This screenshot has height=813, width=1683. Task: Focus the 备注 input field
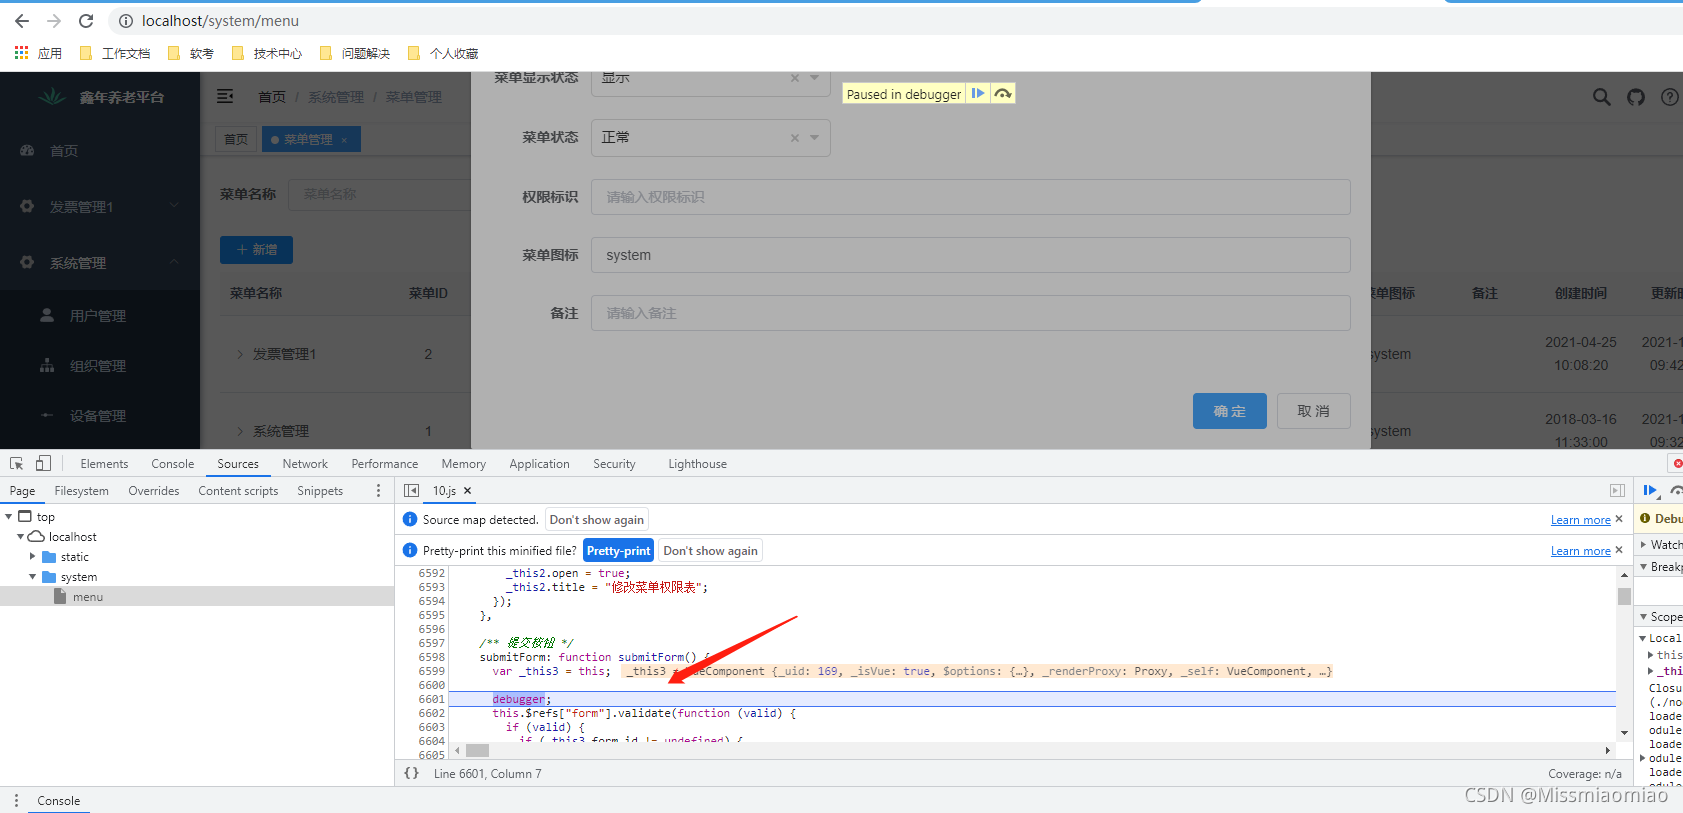pos(970,313)
